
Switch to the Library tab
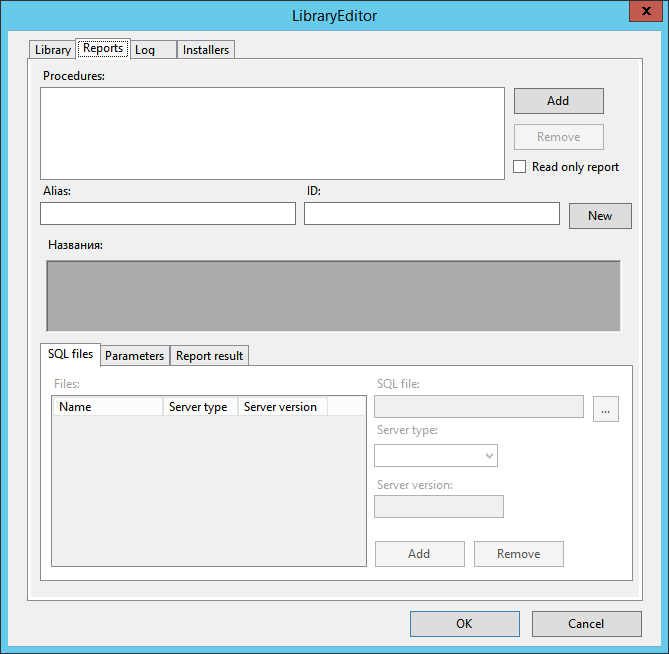click(52, 50)
